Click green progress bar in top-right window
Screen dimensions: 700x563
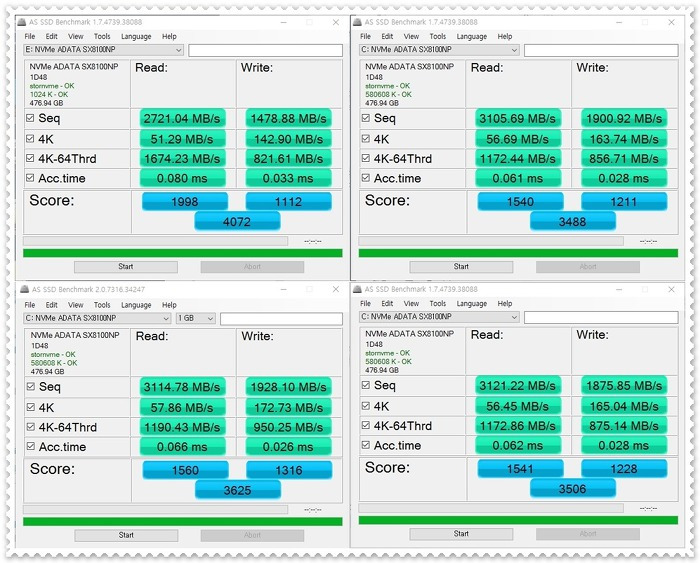tap(518, 253)
